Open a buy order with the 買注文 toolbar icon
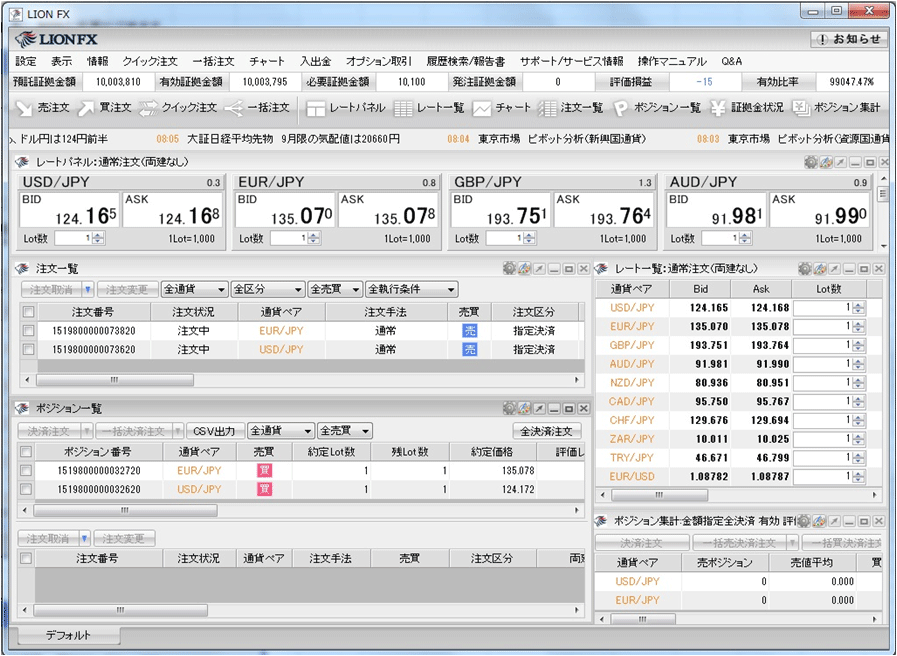Image resolution: width=897 pixels, height=656 pixels. pos(104,108)
